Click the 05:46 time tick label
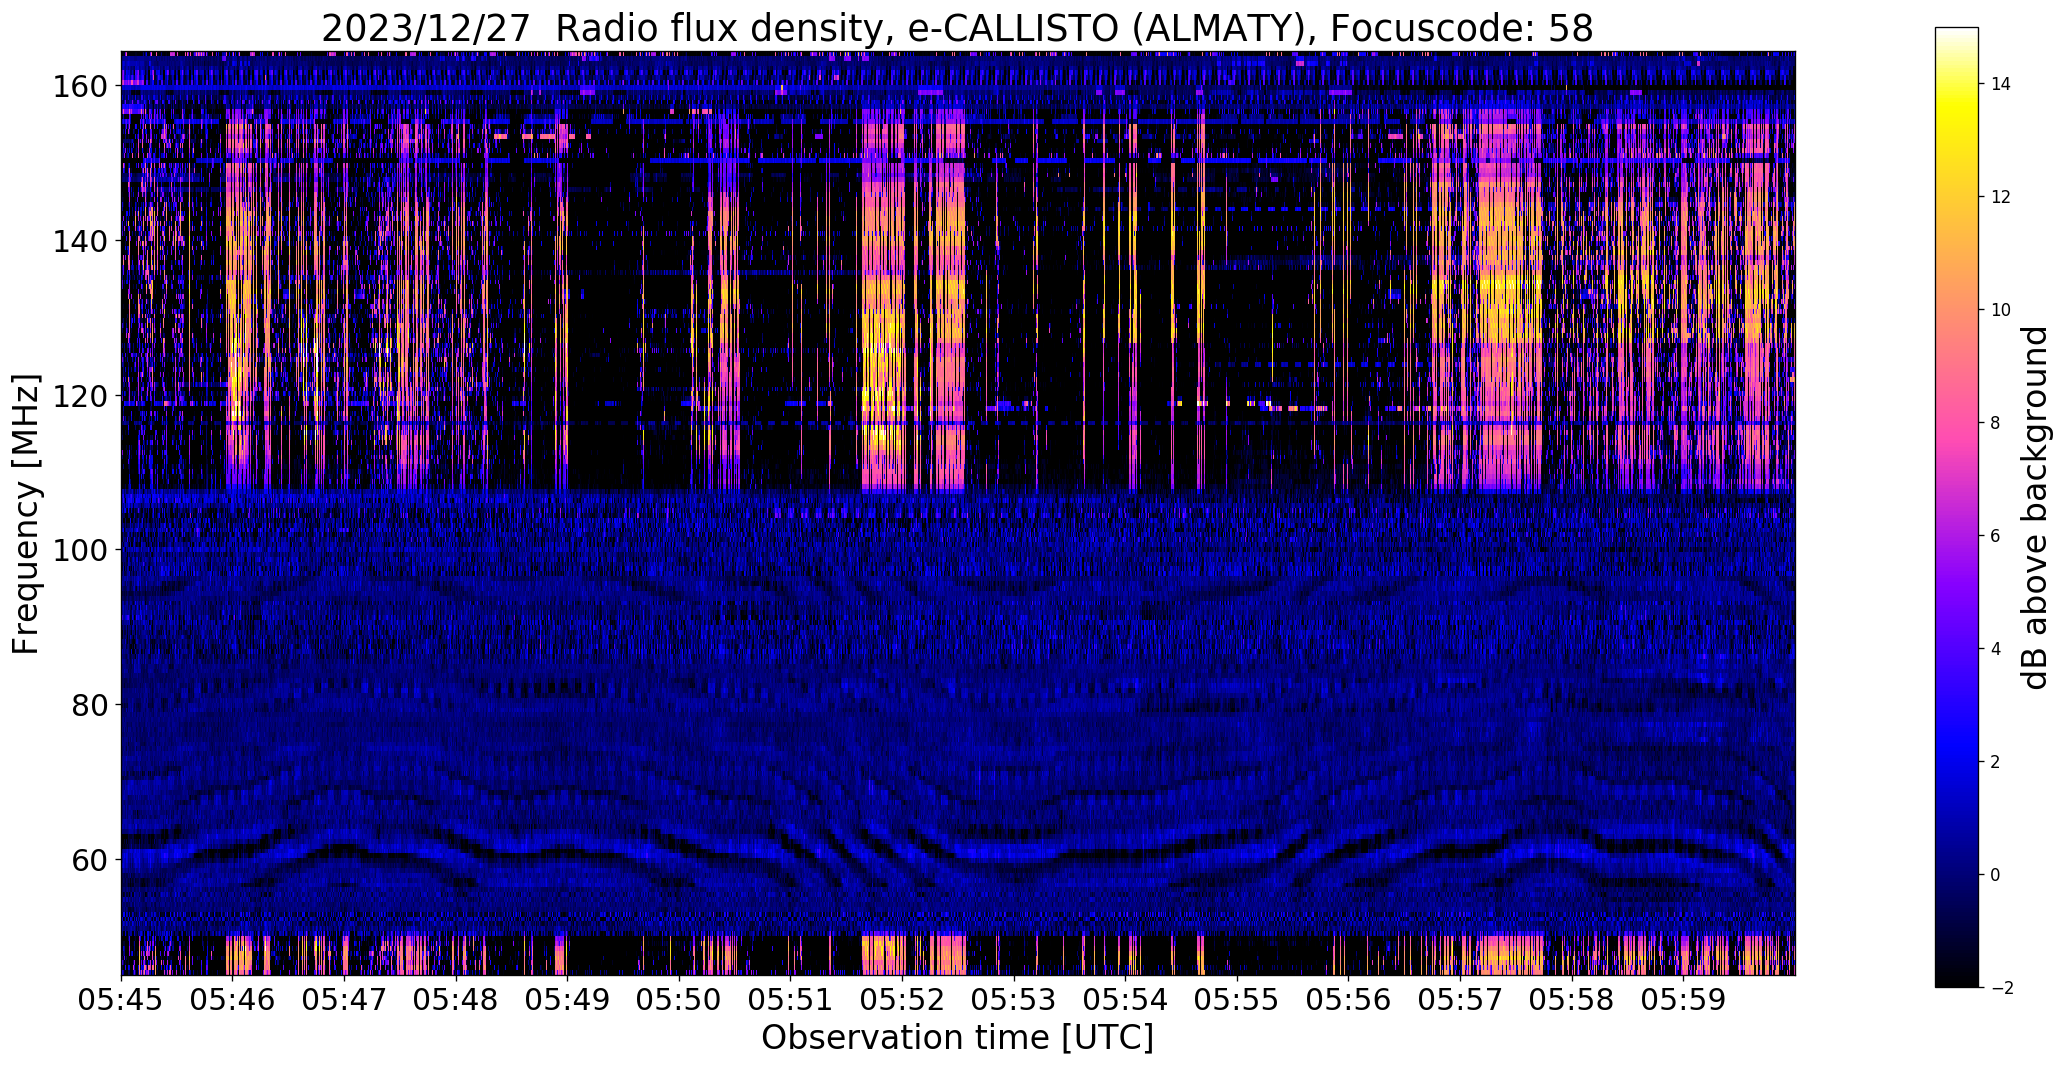 [x=233, y=1001]
